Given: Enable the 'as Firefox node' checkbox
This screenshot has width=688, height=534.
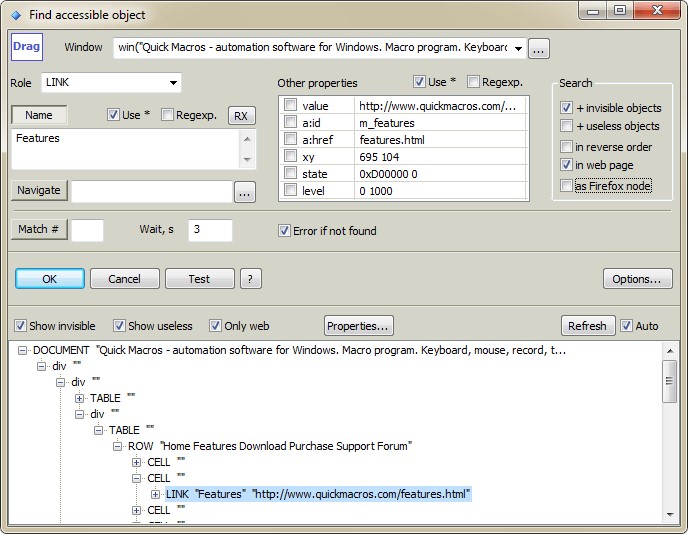Looking at the screenshot, I should click(x=567, y=186).
